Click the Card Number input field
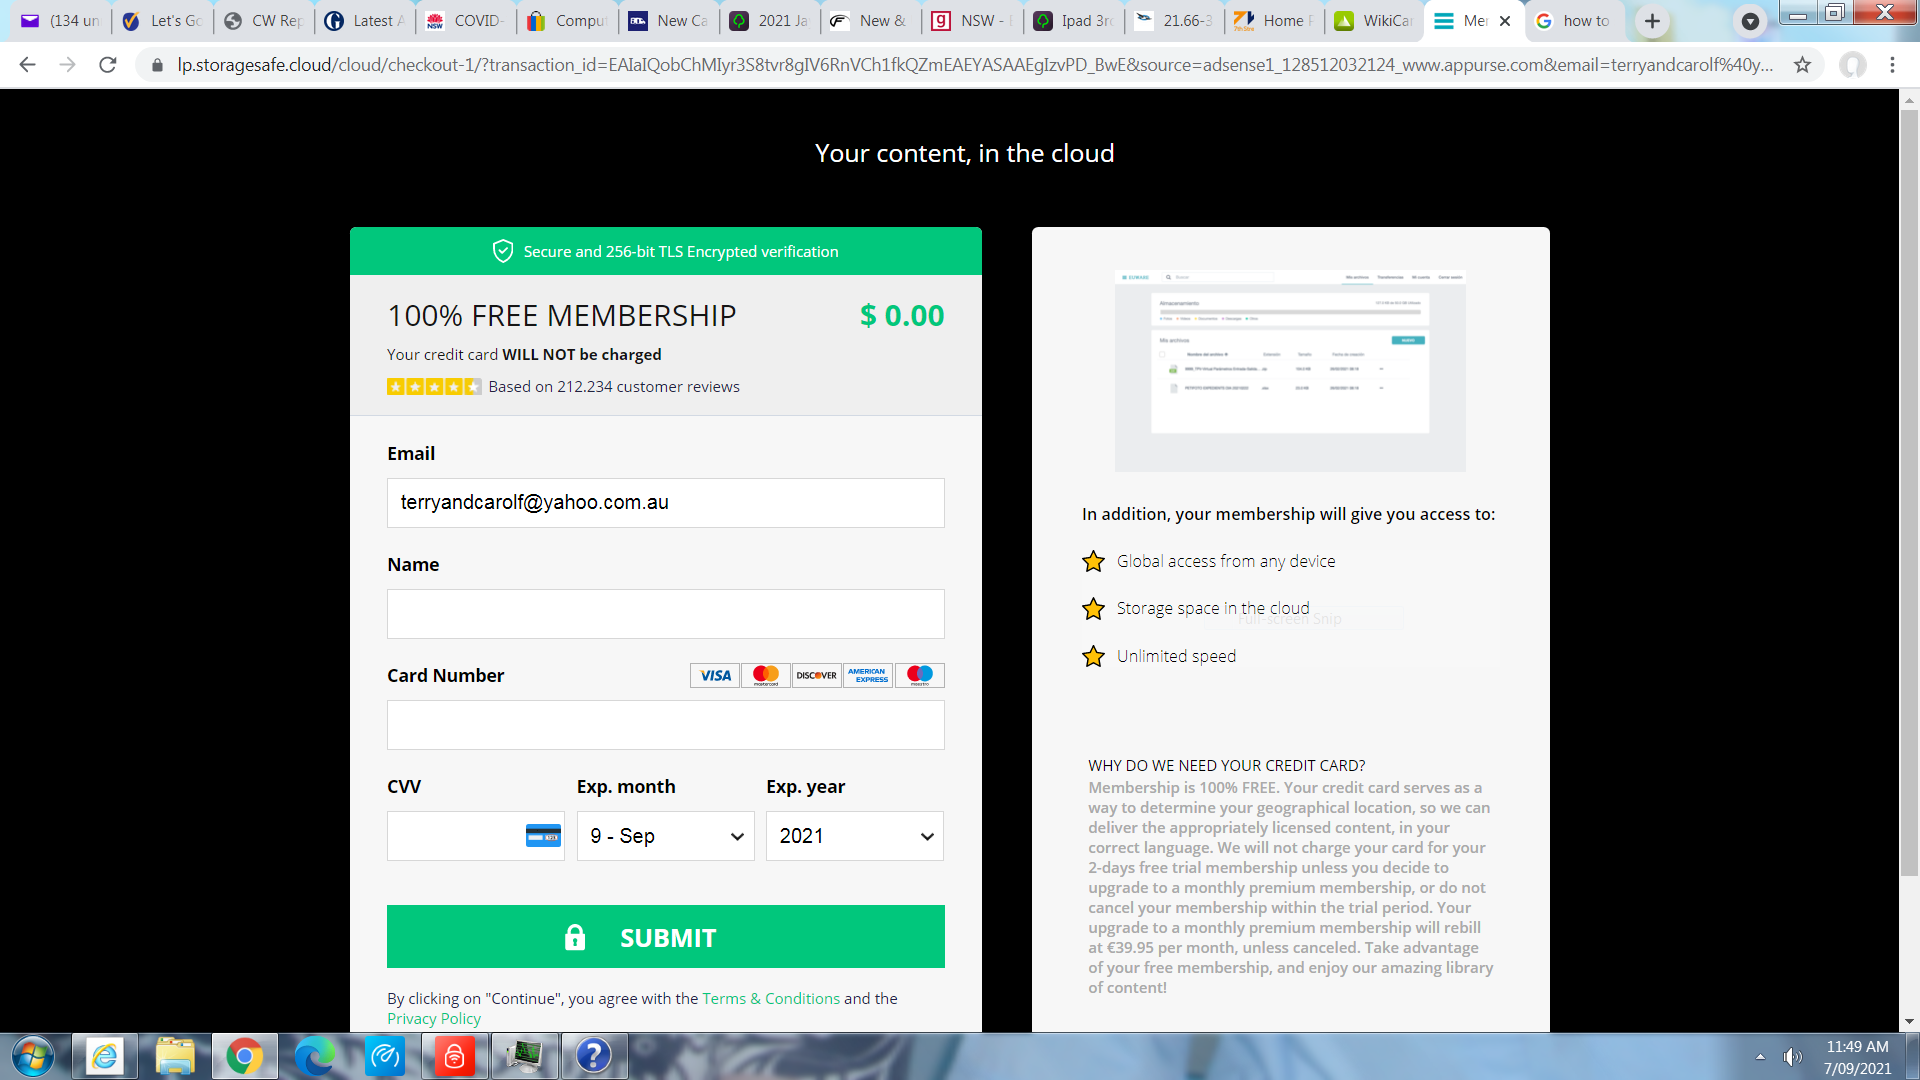Screen dimensions: 1920x1080 (x=665, y=725)
